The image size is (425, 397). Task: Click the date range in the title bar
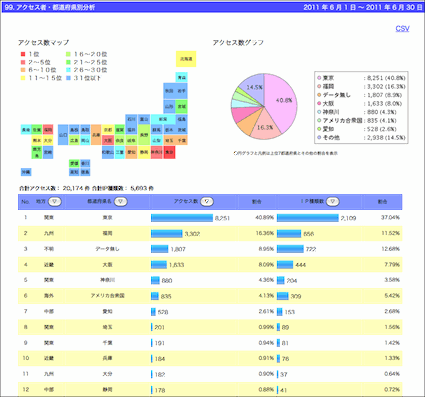tap(363, 7)
